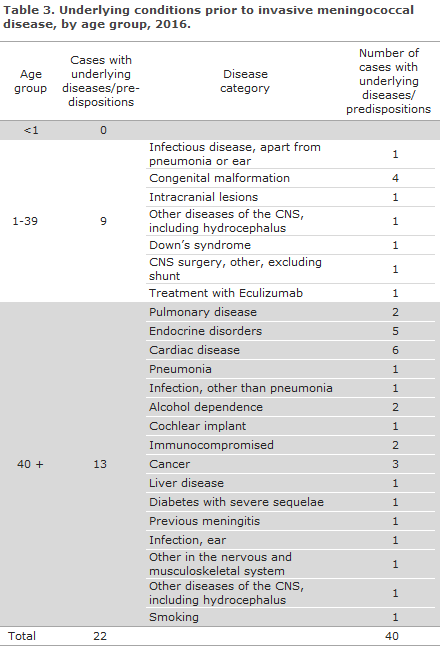Select the Cochlear implant row

pyautogui.click(x=290, y=426)
